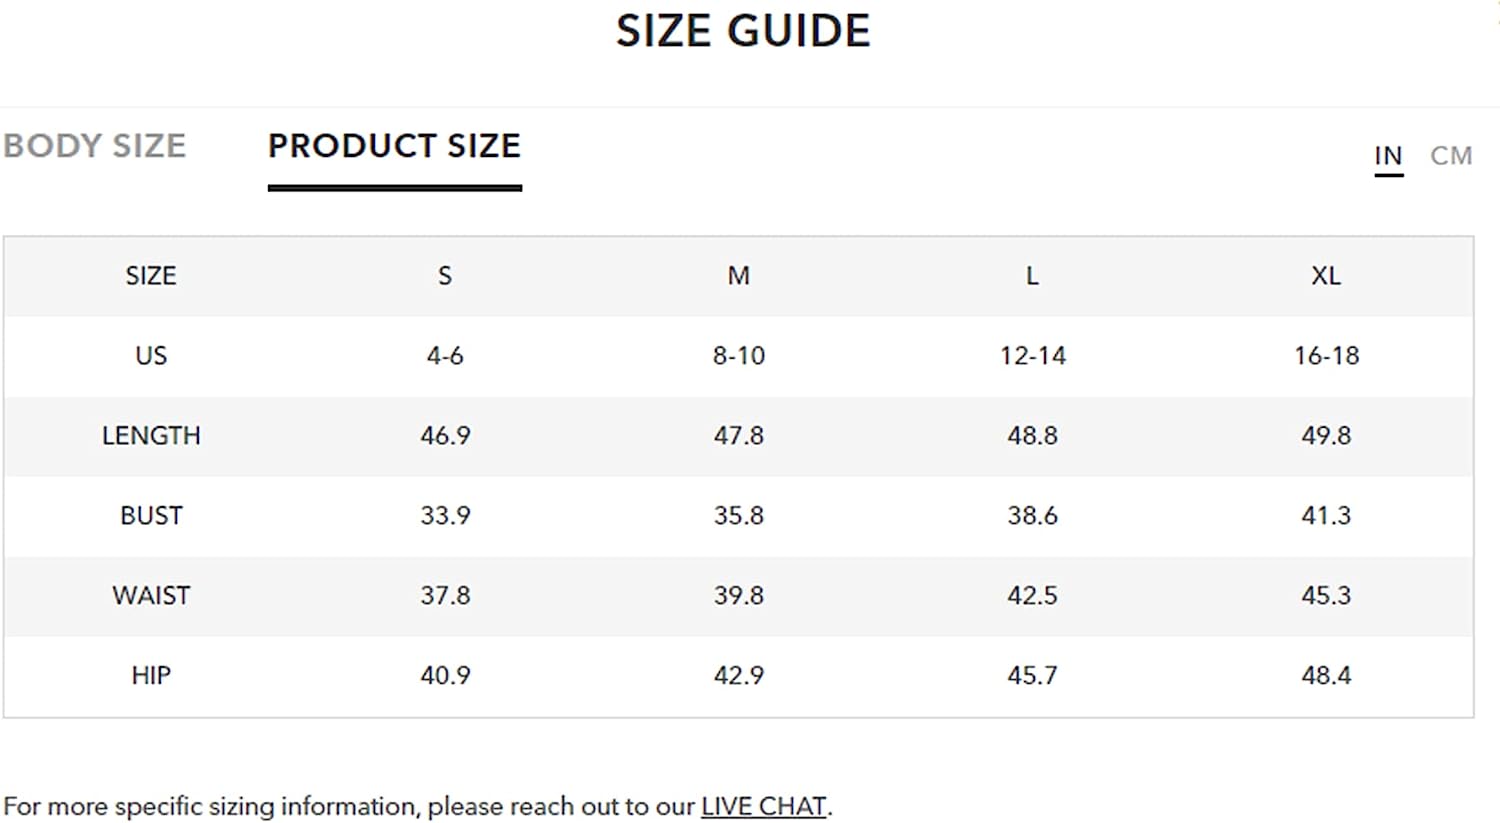Screen dimensions: 1500x823
Task: Open the LIVE CHAT link
Action: click(764, 806)
